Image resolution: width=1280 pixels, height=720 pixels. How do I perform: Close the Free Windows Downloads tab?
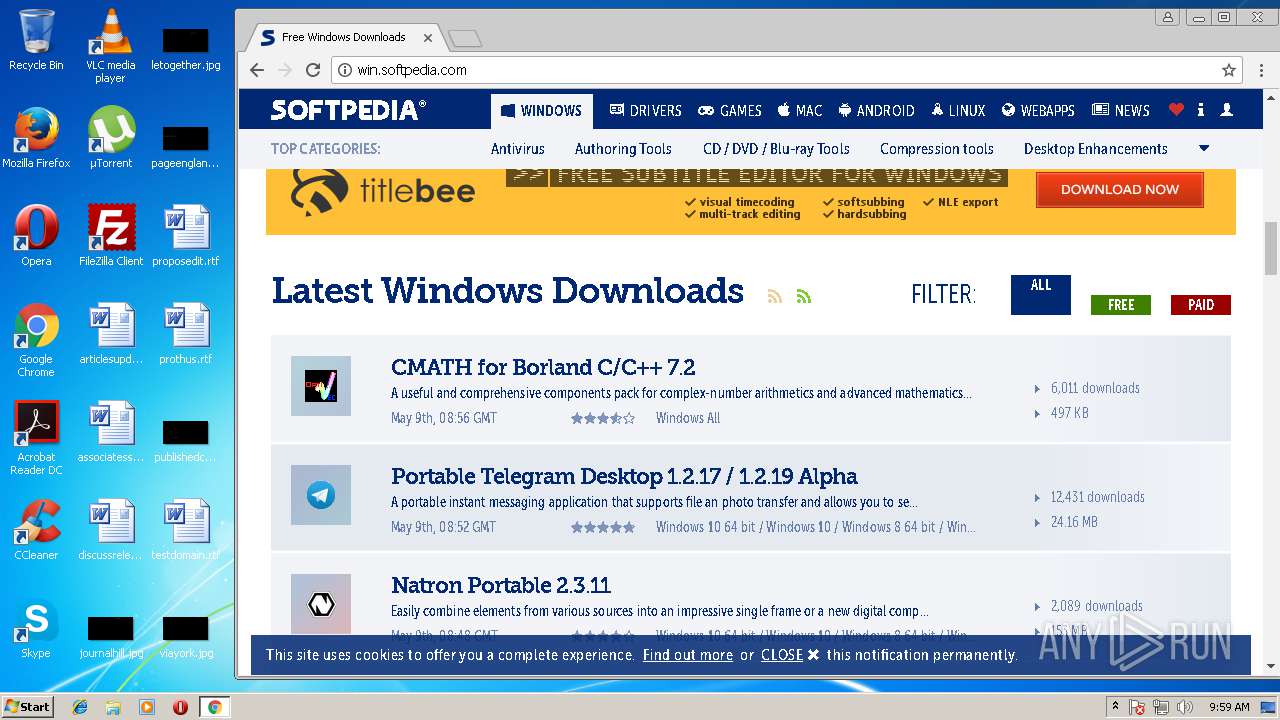428,37
